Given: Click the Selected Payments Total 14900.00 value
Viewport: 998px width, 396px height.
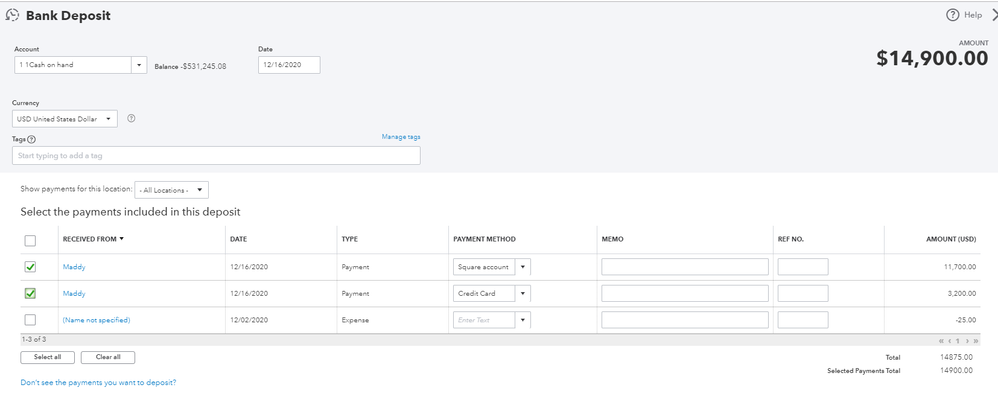Looking at the screenshot, I should (956, 371).
